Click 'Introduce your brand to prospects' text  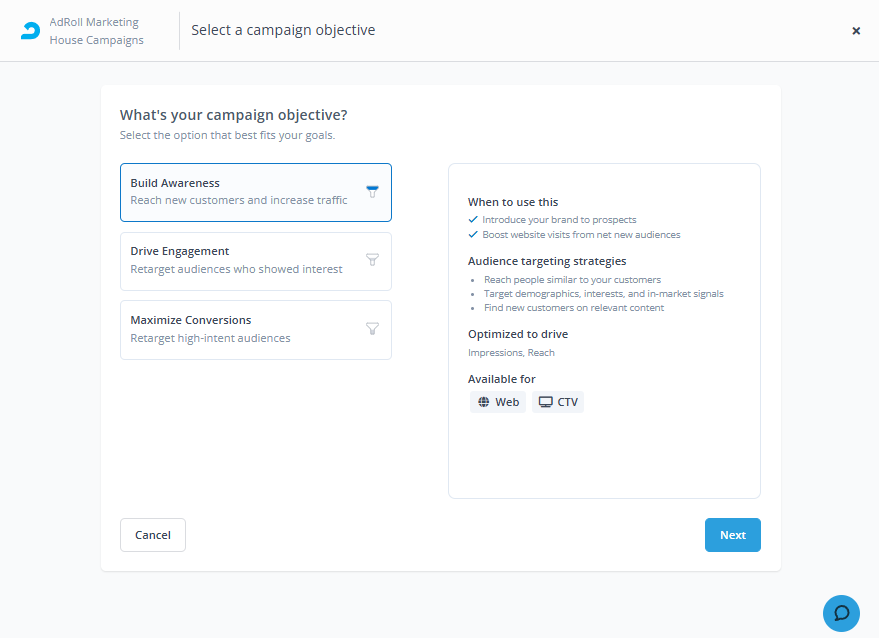pyautogui.click(x=559, y=220)
